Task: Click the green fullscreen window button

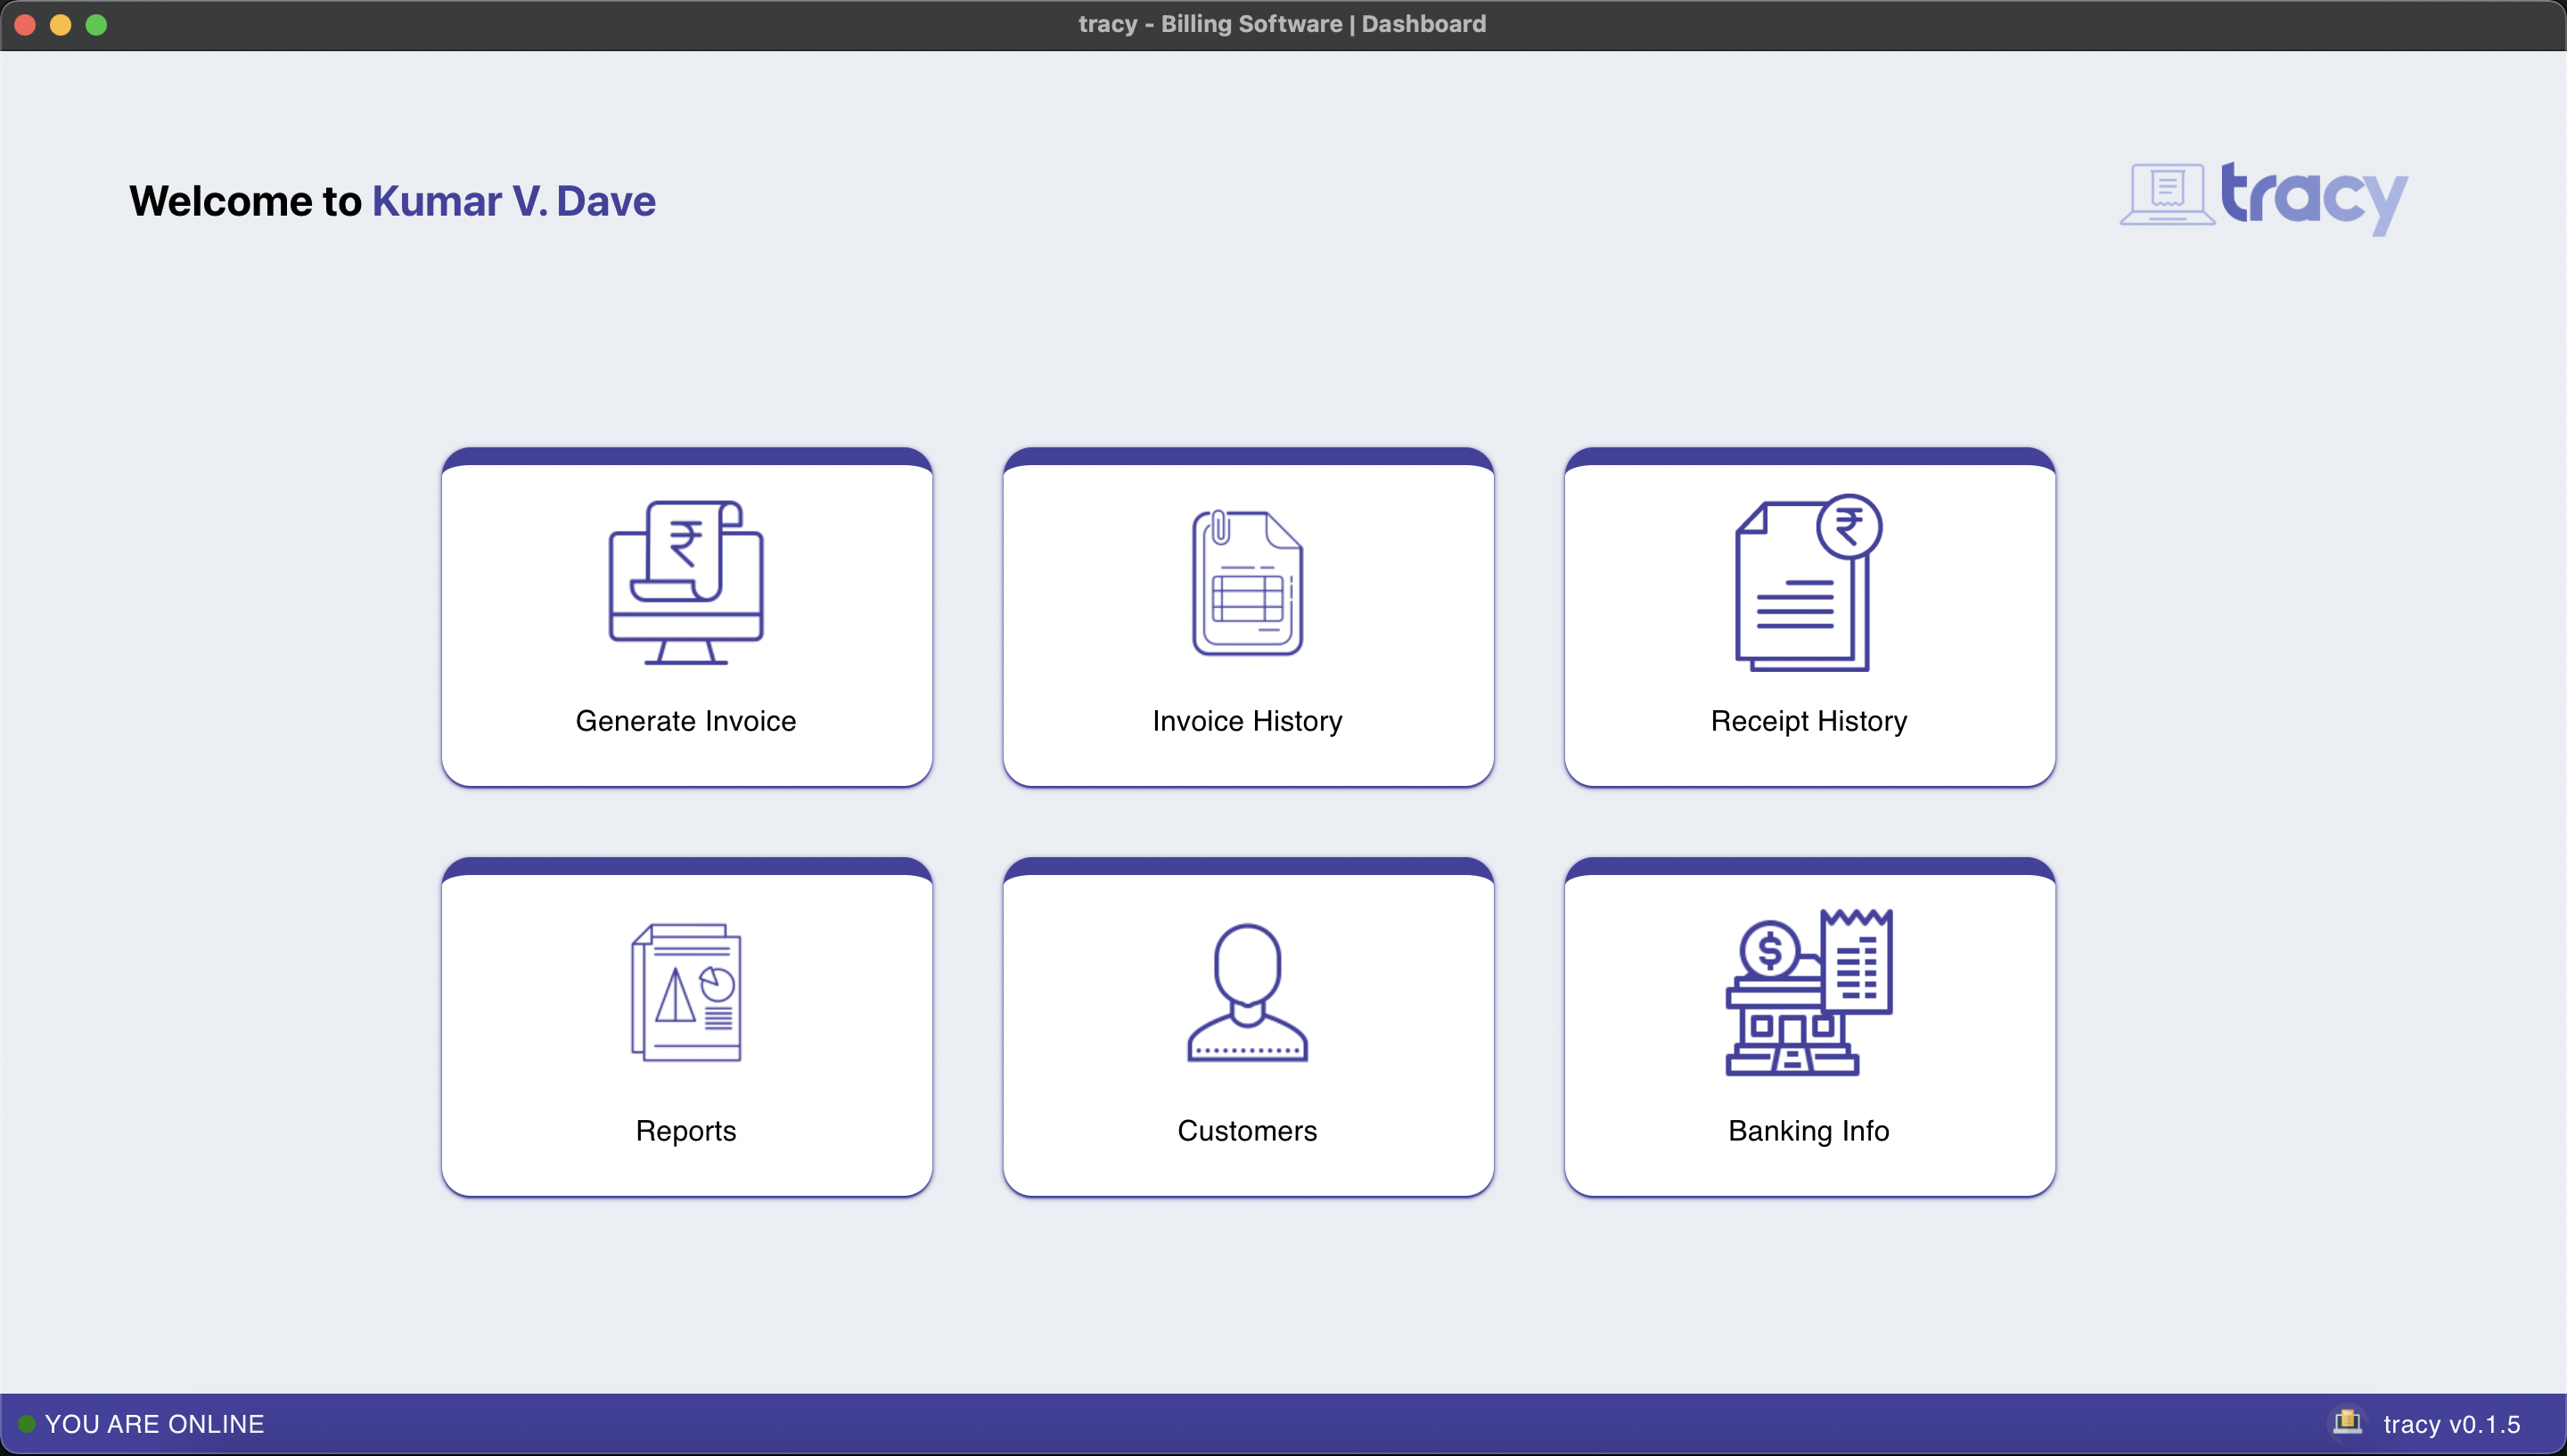Action: coord(96,25)
